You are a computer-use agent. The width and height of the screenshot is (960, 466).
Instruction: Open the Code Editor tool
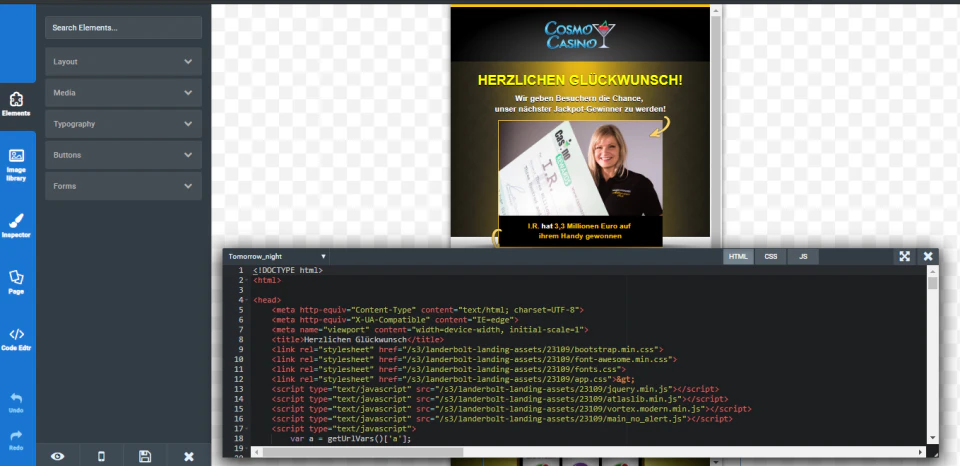pos(17,338)
